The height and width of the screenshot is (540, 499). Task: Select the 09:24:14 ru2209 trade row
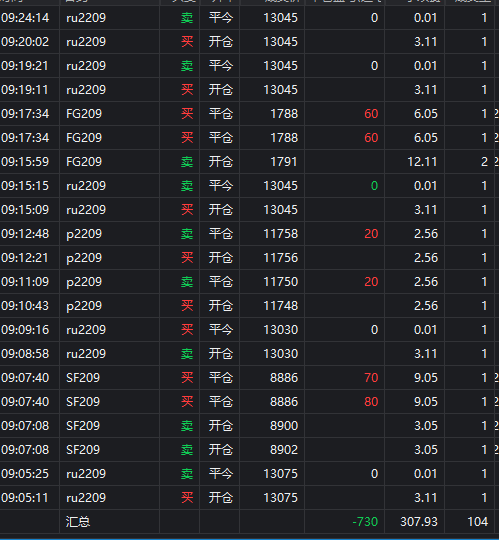click(249, 18)
